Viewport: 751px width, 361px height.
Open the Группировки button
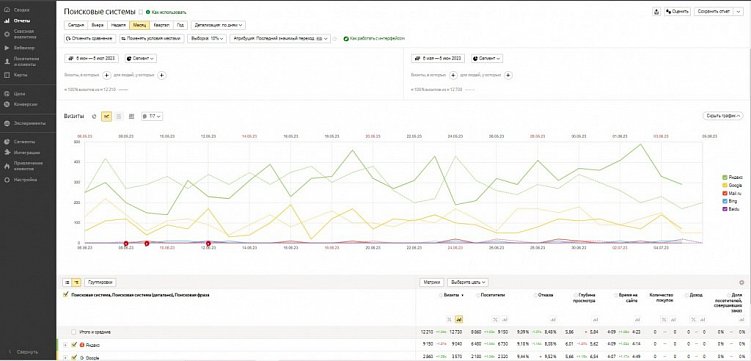(101, 283)
